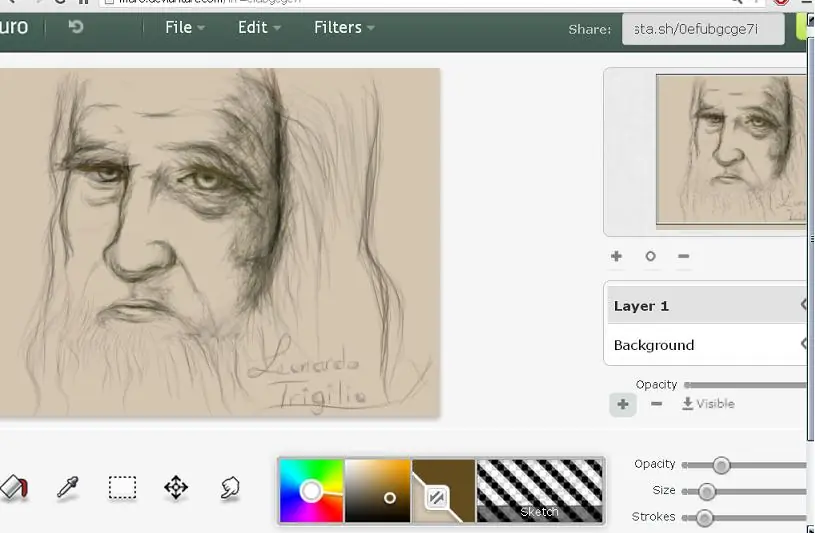This screenshot has width=815, height=533.
Task: Select the Background layer
Action: pos(707,345)
